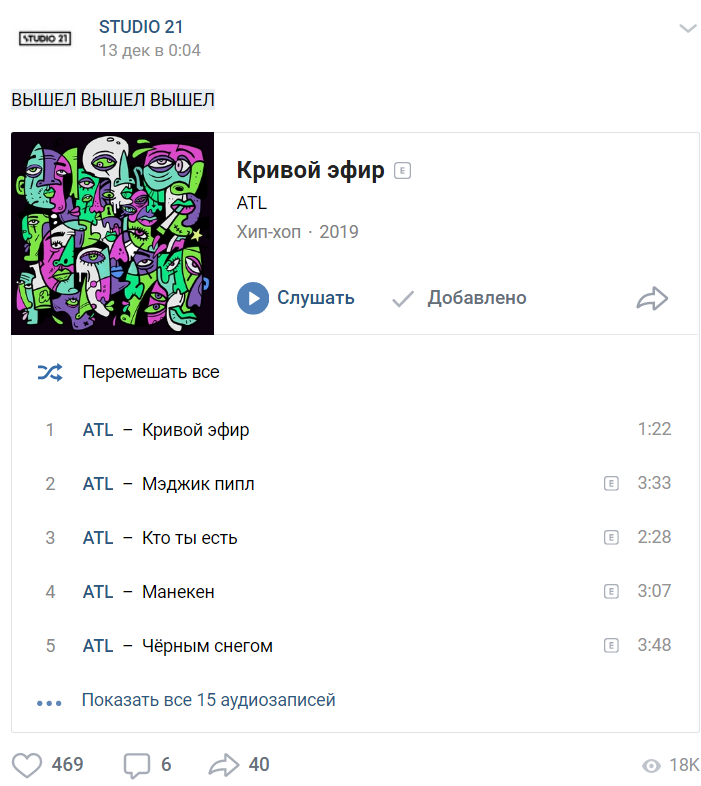The width and height of the screenshot is (701, 786).
Task: Click the STUDIO 21 avatar logo
Action: [x=45, y=39]
